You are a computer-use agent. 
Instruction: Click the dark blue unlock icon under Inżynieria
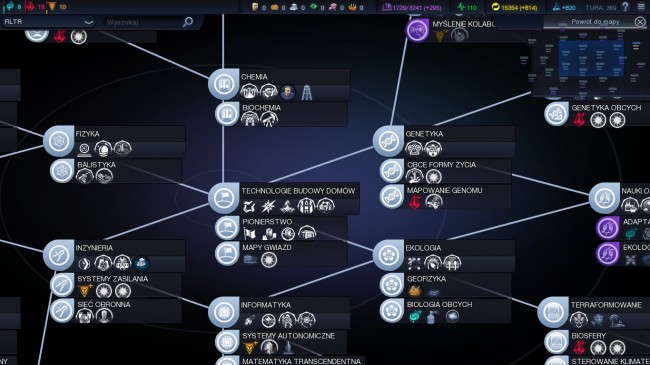tap(142, 263)
